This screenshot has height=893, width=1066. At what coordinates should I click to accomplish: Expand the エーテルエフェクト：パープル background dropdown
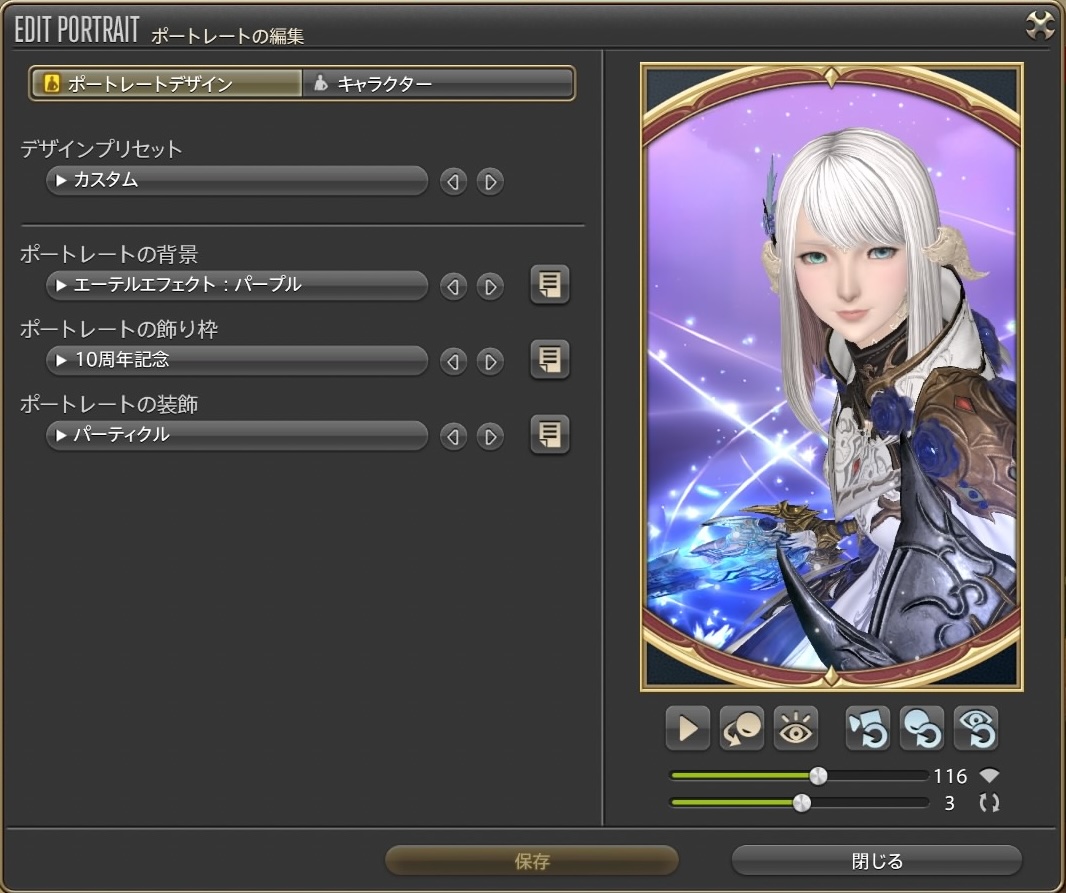pos(237,286)
